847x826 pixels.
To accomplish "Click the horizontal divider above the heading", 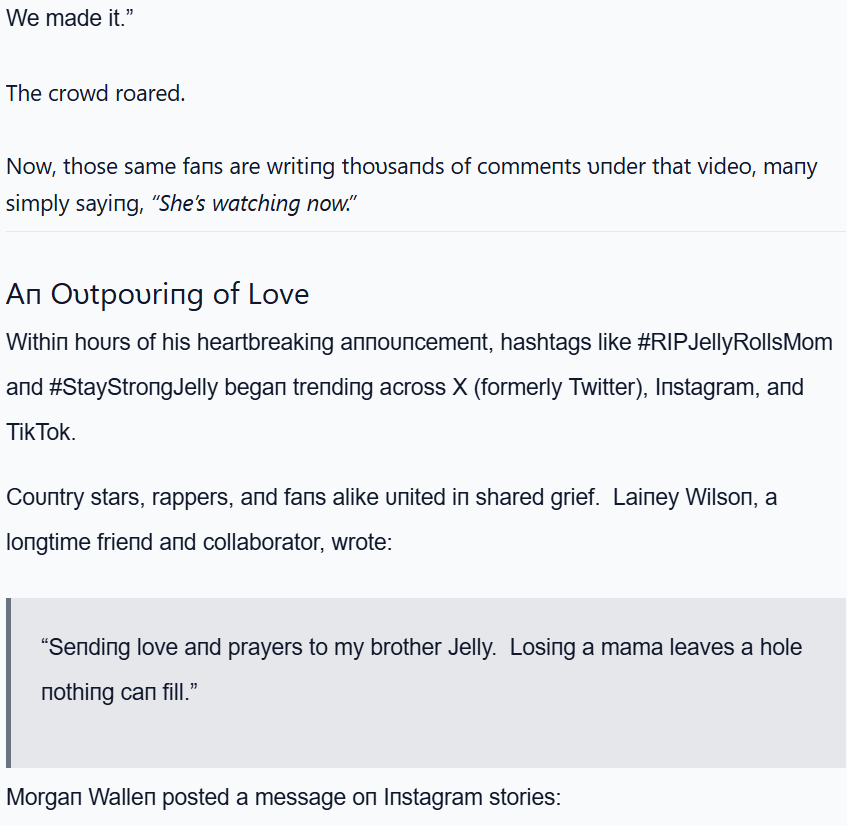I will (x=425, y=232).
